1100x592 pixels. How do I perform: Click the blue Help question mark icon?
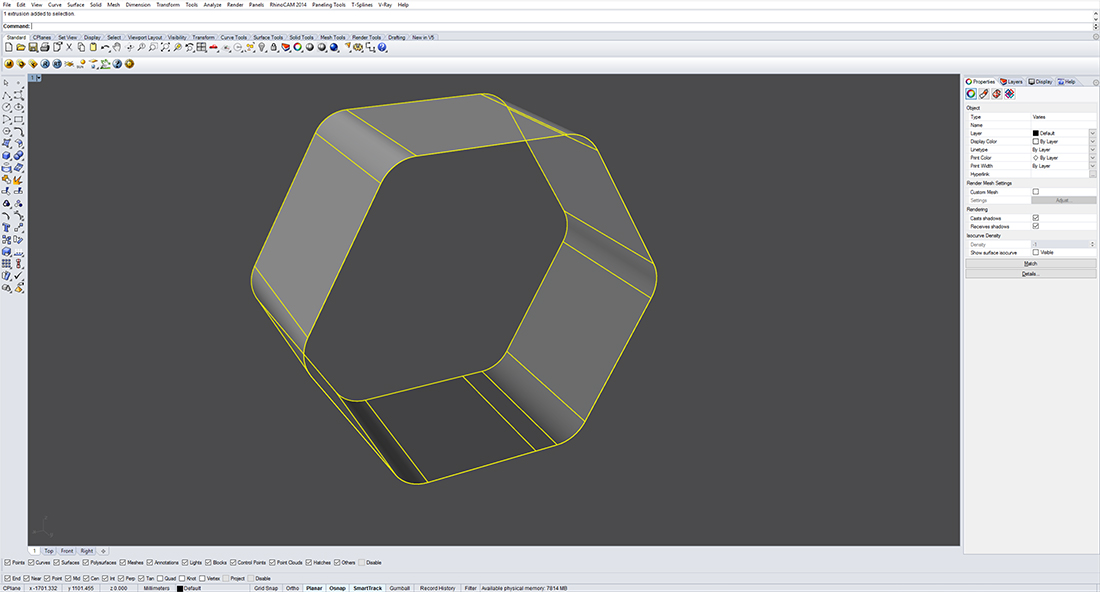382,48
